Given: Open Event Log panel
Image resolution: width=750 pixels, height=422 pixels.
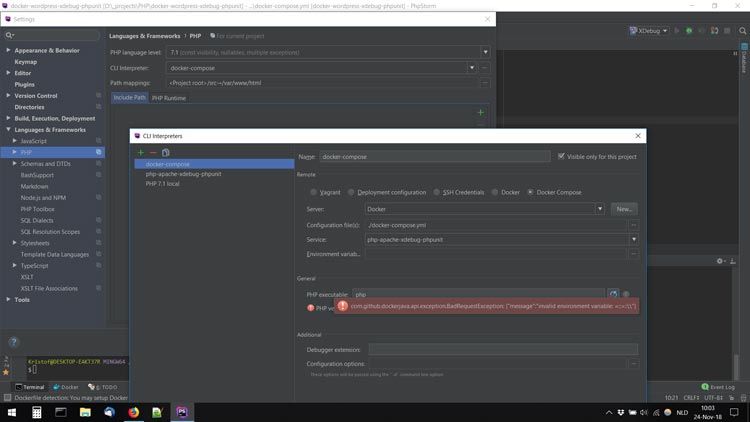Looking at the screenshot, I should 718,387.
